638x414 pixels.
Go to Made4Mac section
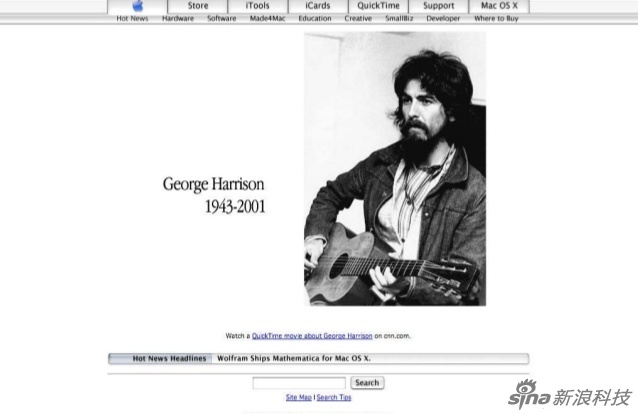[267, 19]
